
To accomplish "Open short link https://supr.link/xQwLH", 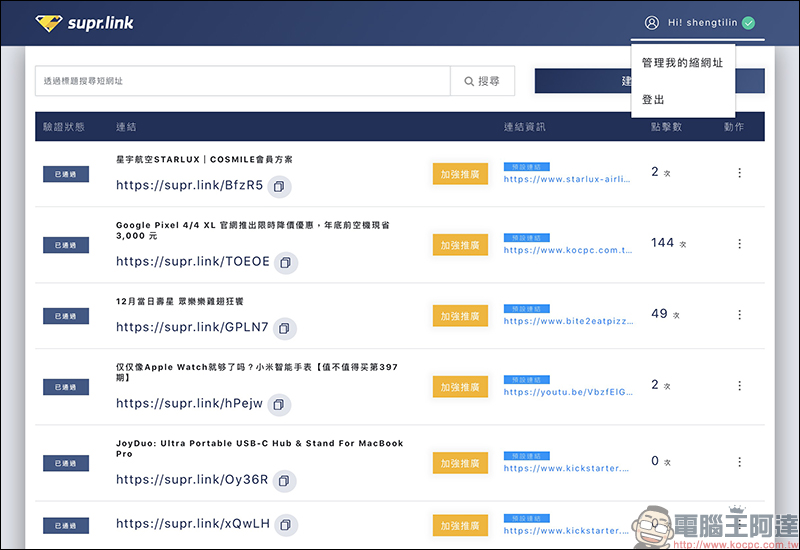I will click(193, 523).
